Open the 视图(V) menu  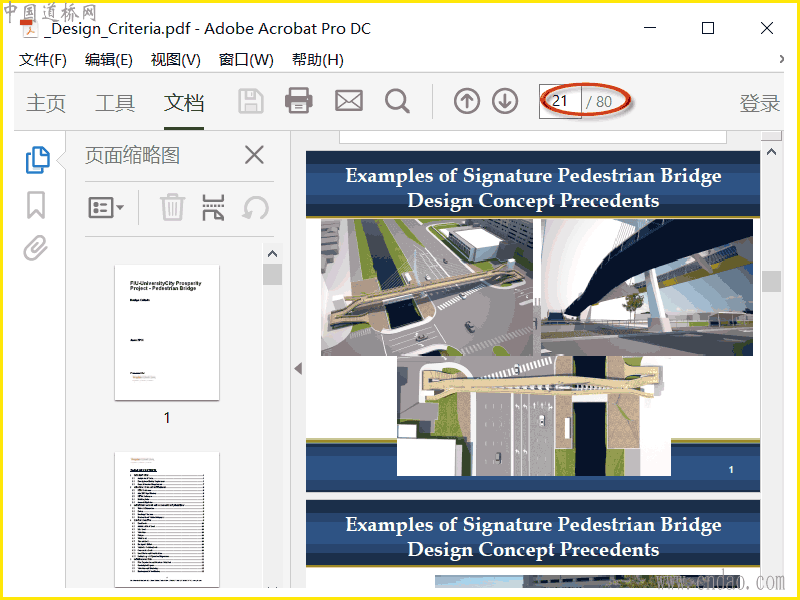point(176,60)
